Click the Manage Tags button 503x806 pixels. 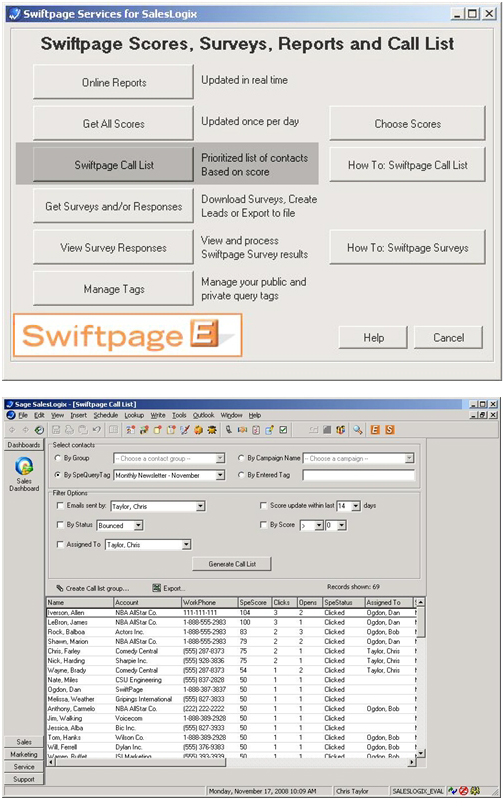pos(114,289)
